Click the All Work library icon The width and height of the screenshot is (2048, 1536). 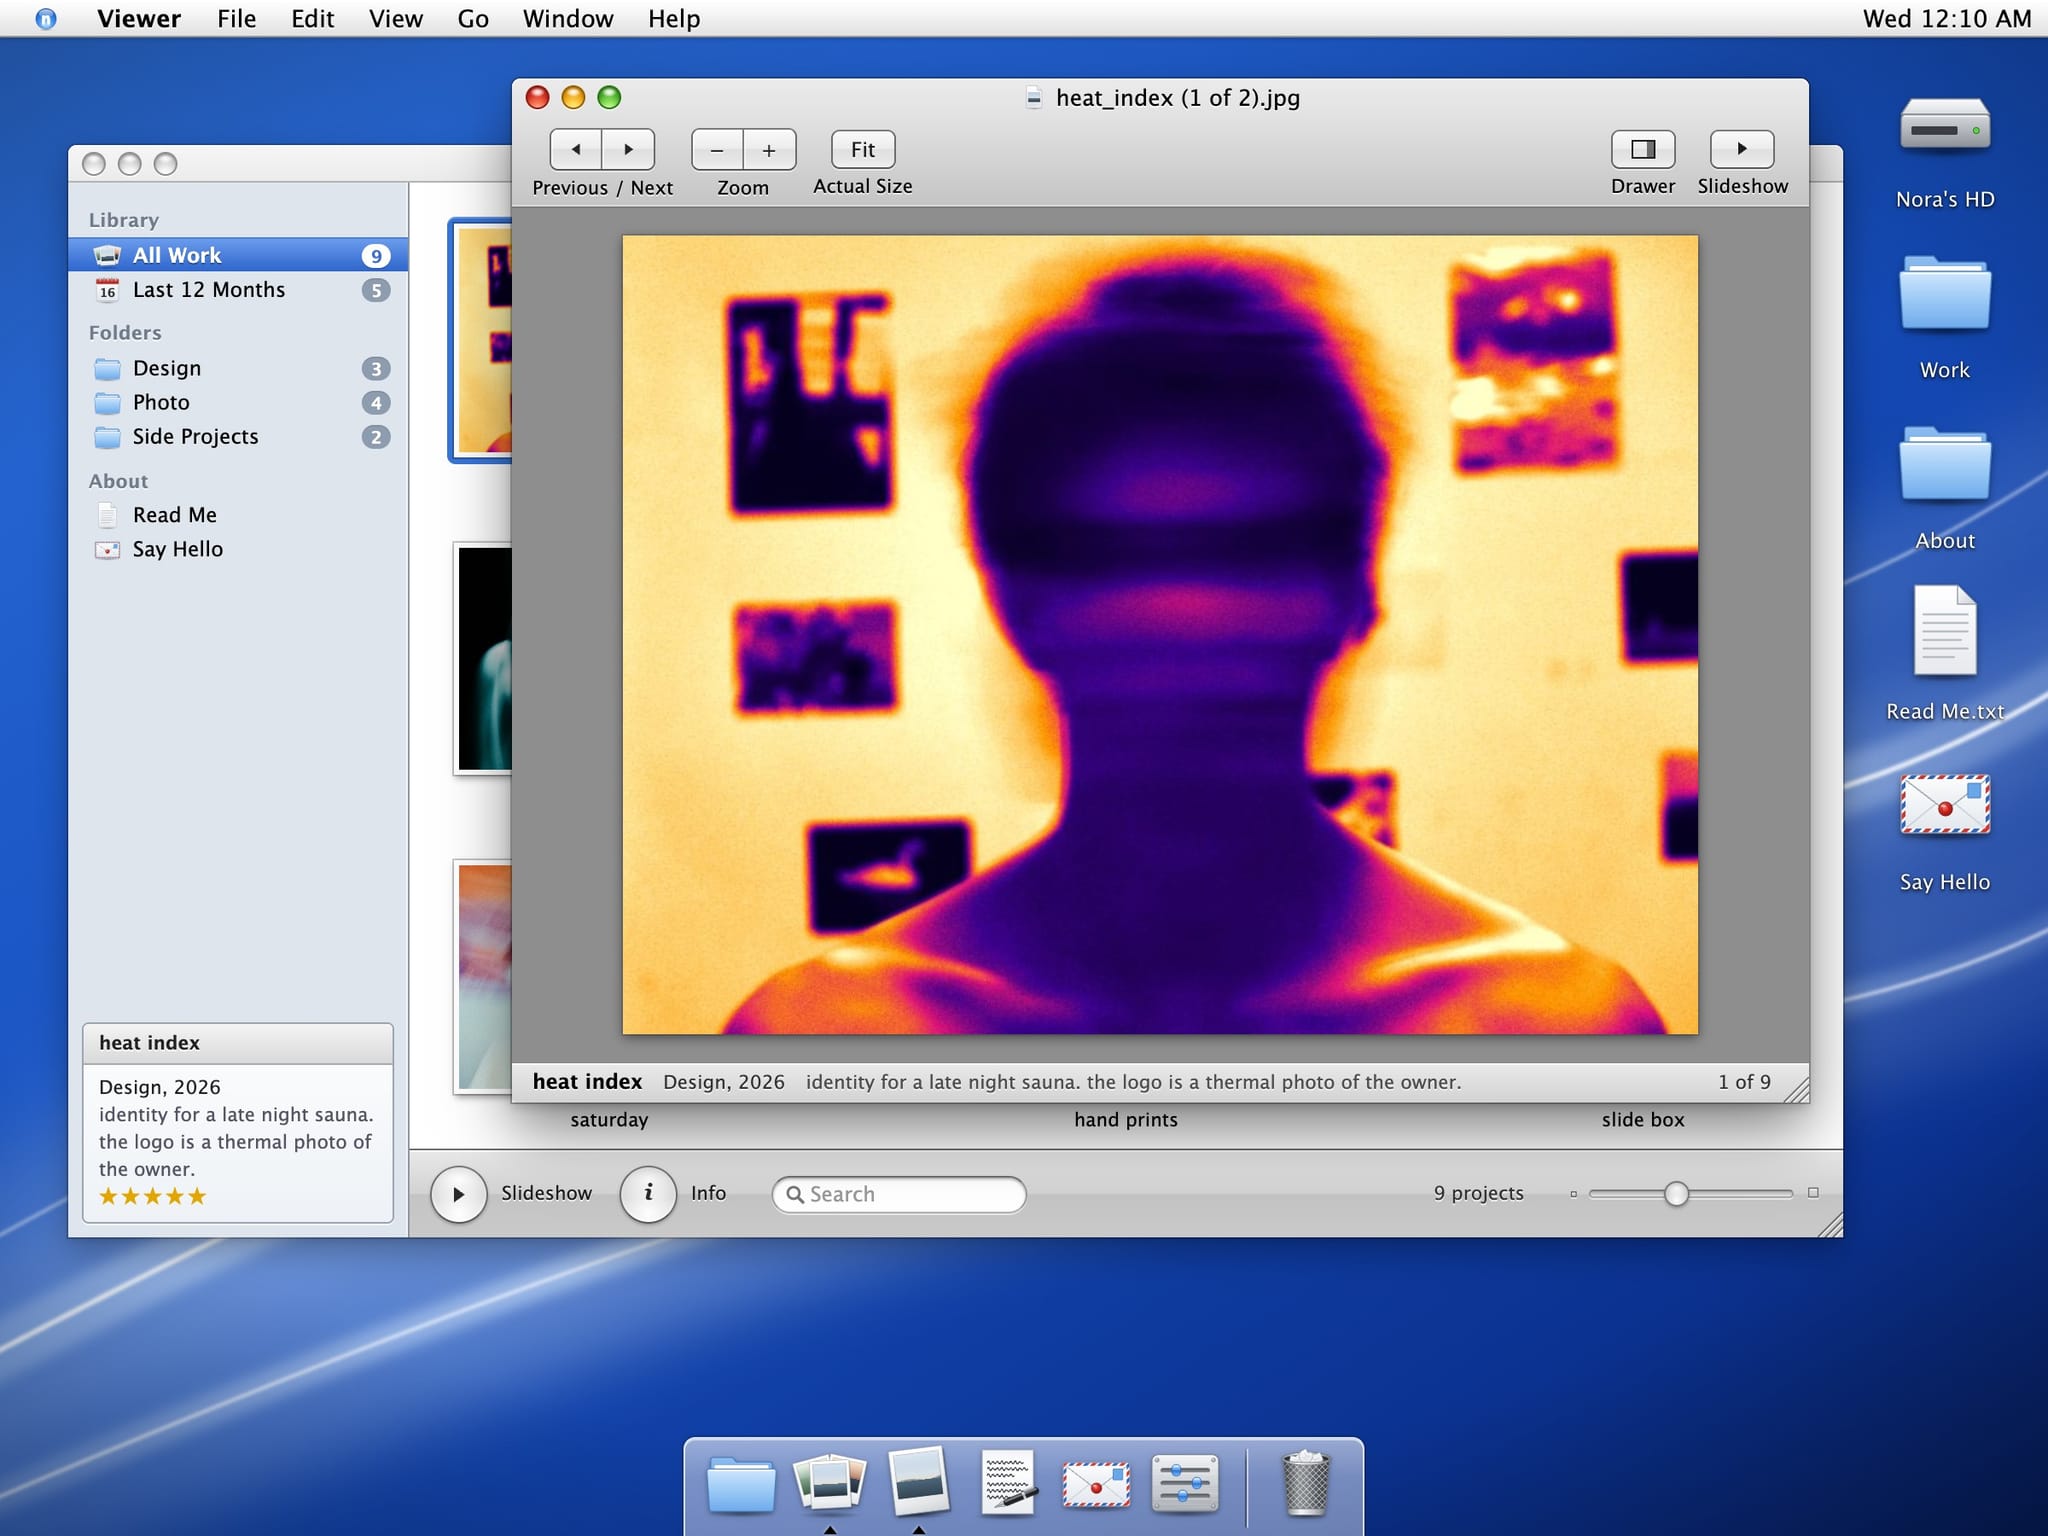click(107, 255)
